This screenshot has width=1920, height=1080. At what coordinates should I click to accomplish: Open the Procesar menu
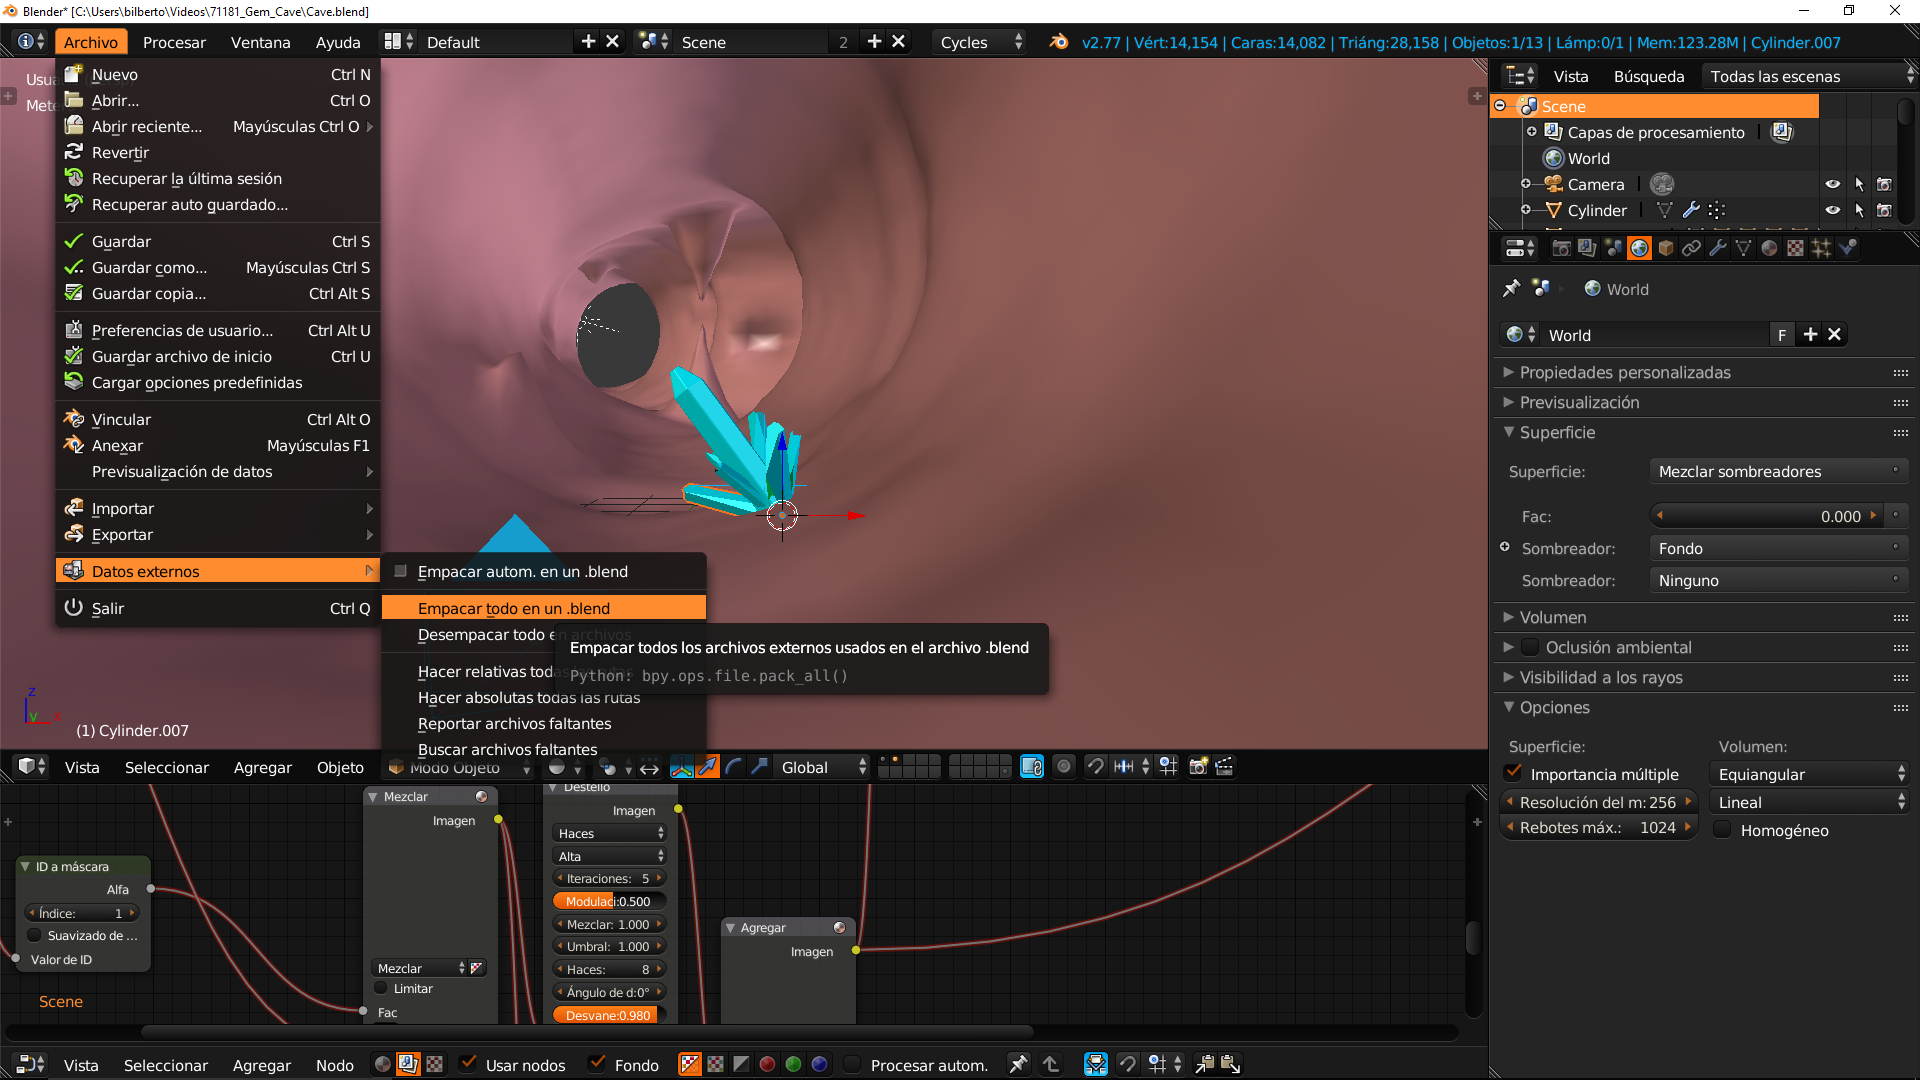[x=174, y=42]
